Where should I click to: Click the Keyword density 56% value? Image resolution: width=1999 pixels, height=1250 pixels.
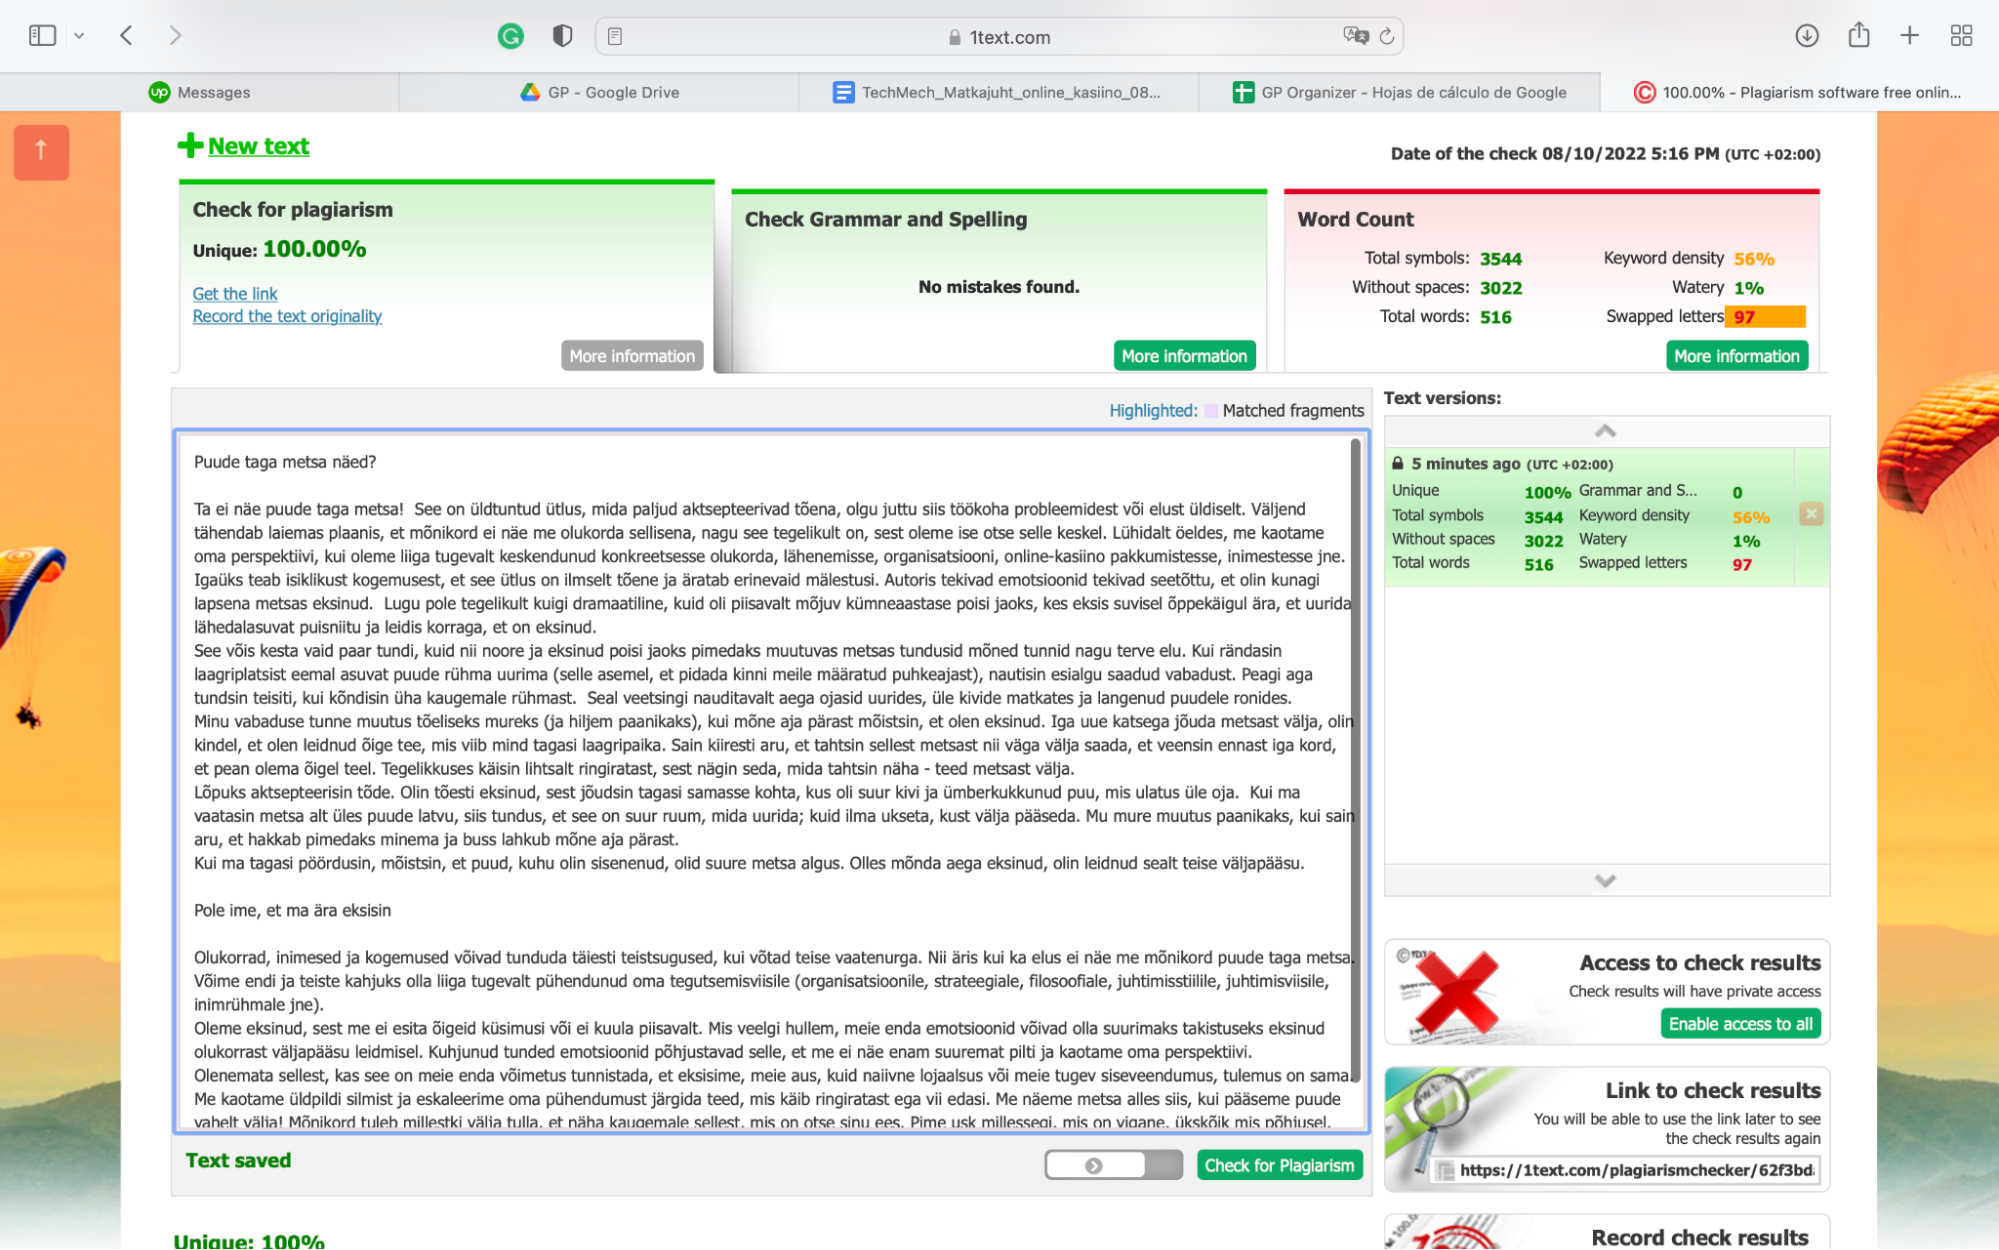coord(1754,259)
